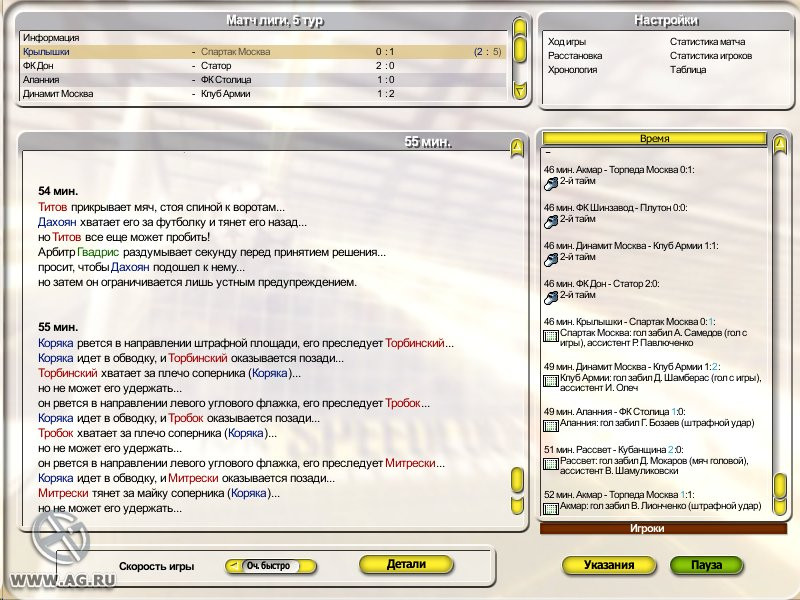The width and height of the screenshot is (800, 600).
Task: Click whistle icon for Динамит Москва - Клуб Армии 1:1
Action: point(551,260)
